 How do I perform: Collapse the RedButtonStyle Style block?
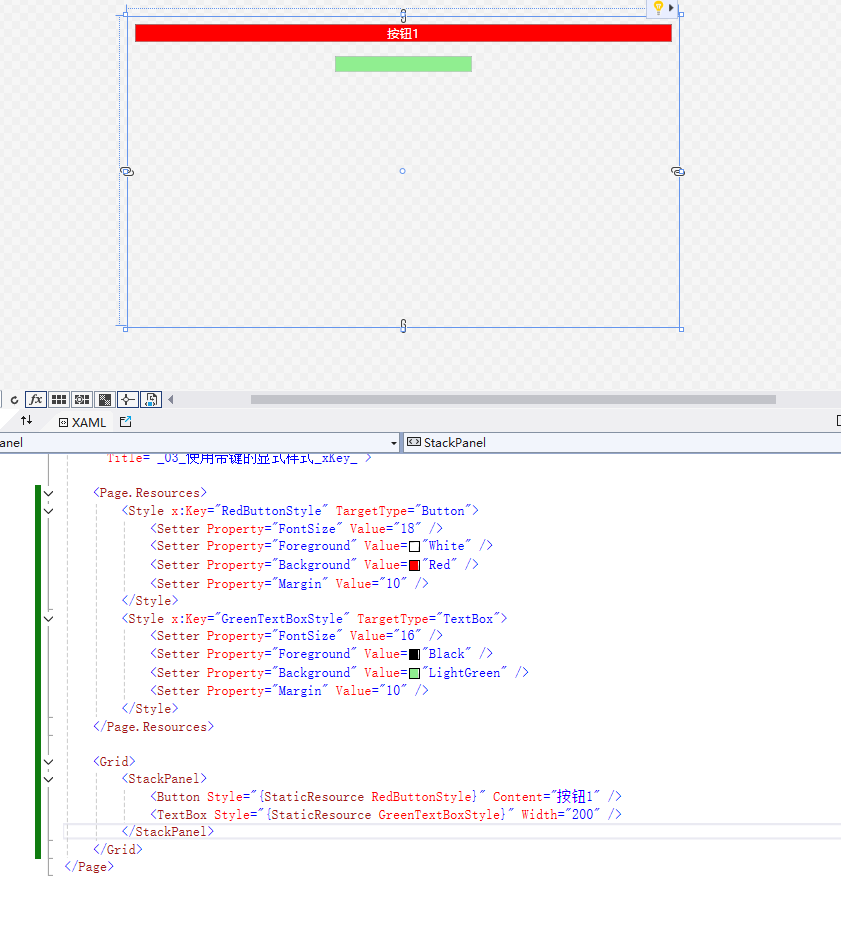(48, 511)
